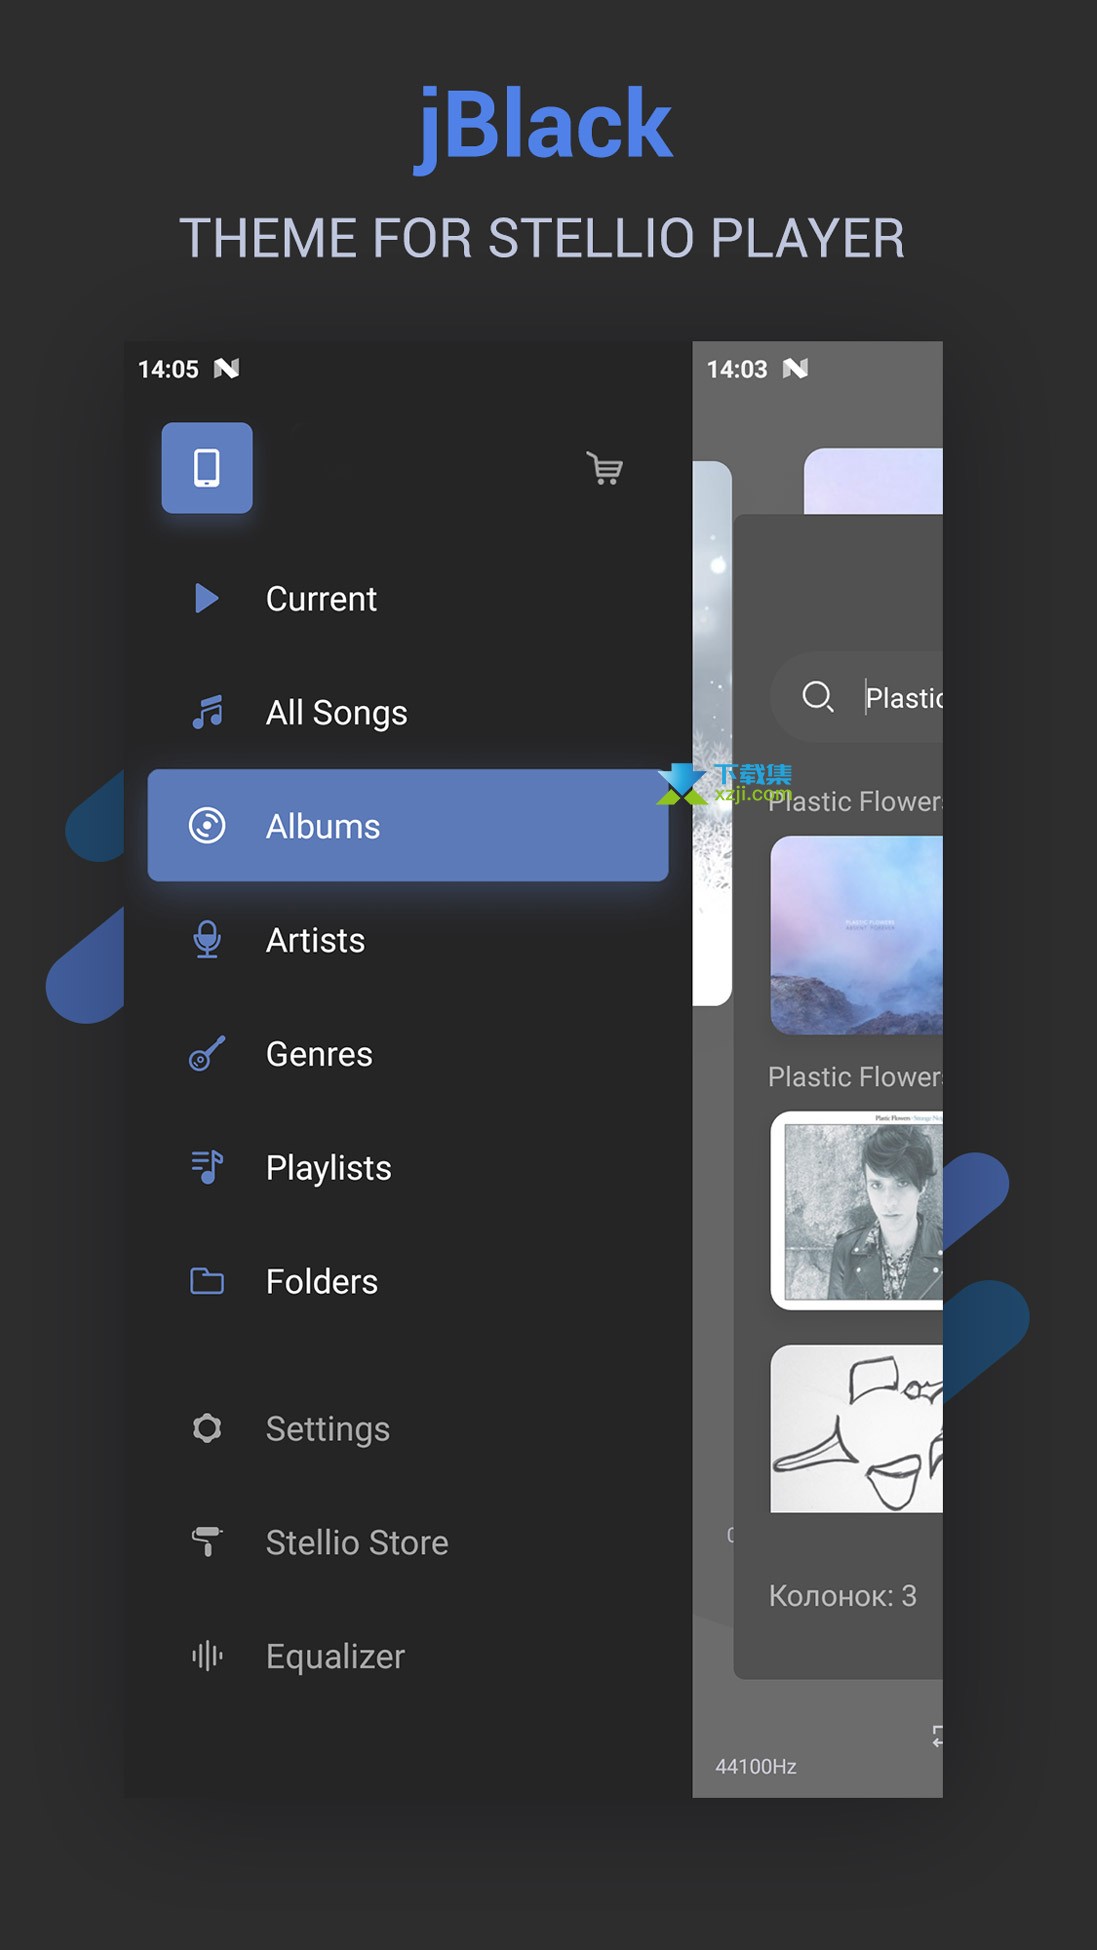
Task: Click the N notification icon beside 14:03
Action: [x=796, y=369]
